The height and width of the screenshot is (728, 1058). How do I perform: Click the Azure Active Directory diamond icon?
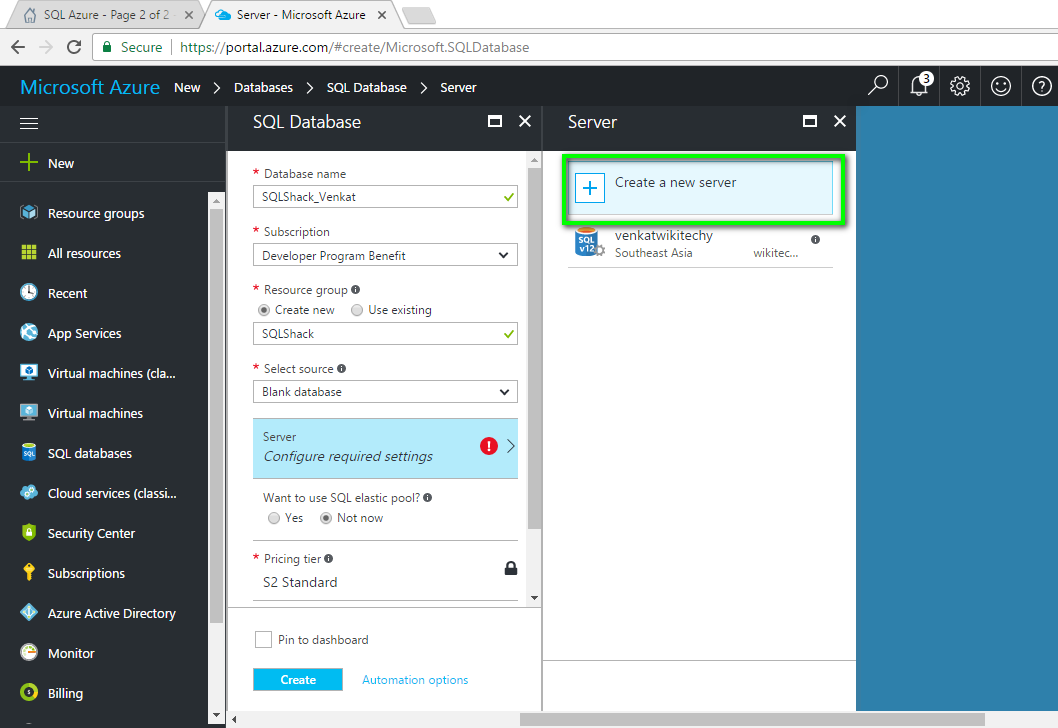click(29, 612)
